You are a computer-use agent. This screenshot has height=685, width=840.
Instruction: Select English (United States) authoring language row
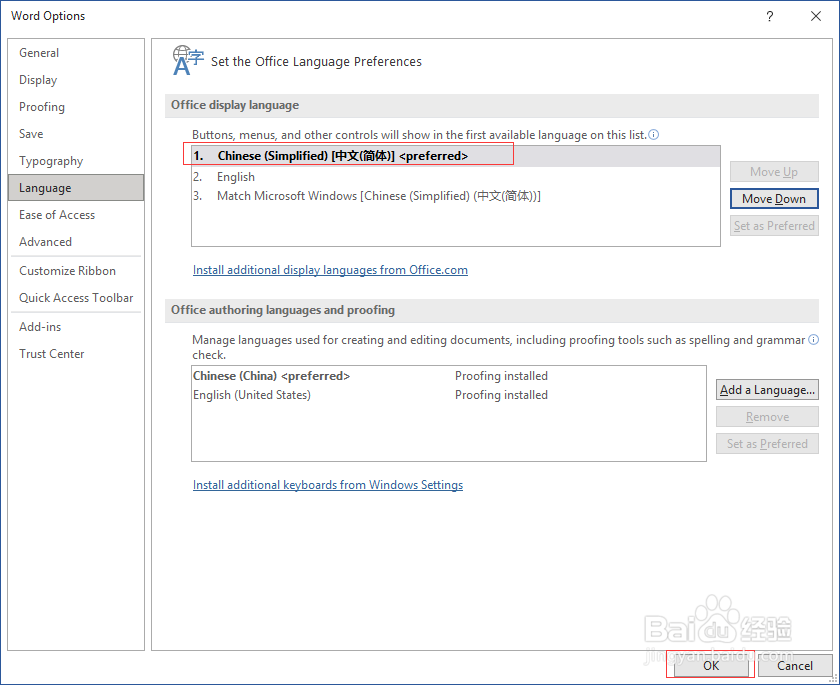[x=448, y=395]
